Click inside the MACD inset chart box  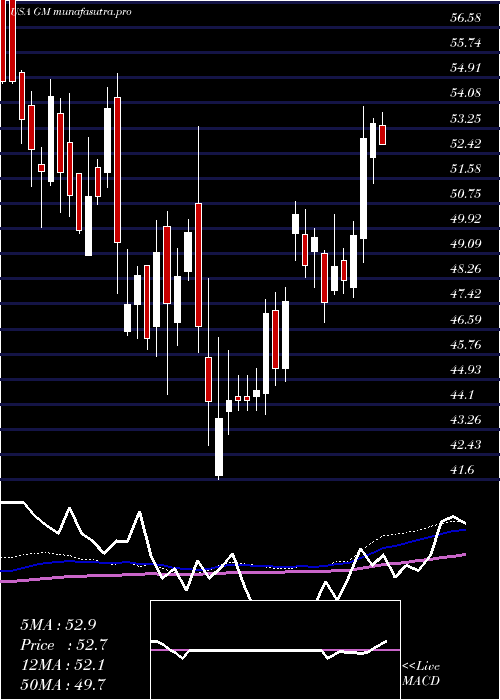click(275, 650)
